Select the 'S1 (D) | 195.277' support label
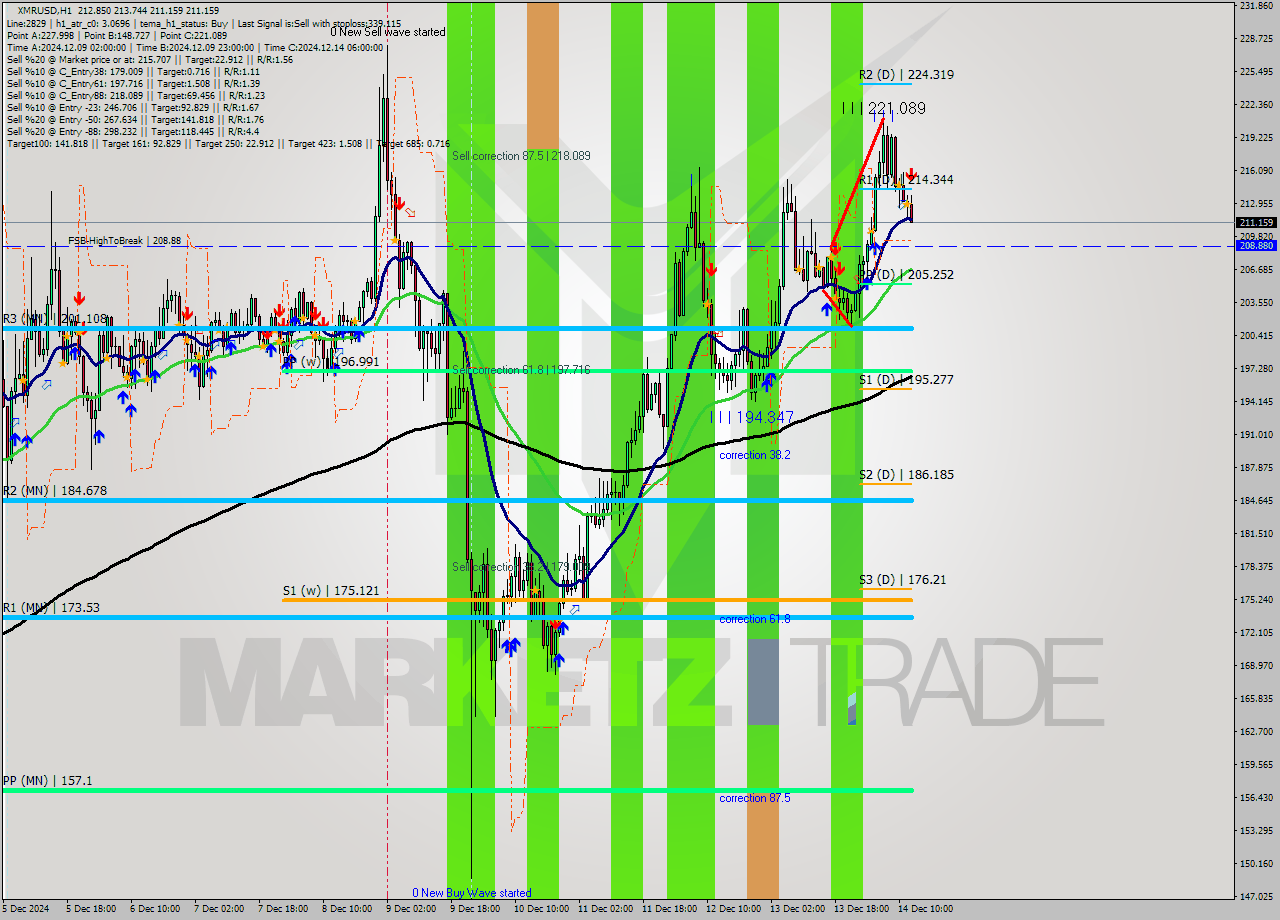Image resolution: width=1280 pixels, height=920 pixels. point(906,379)
